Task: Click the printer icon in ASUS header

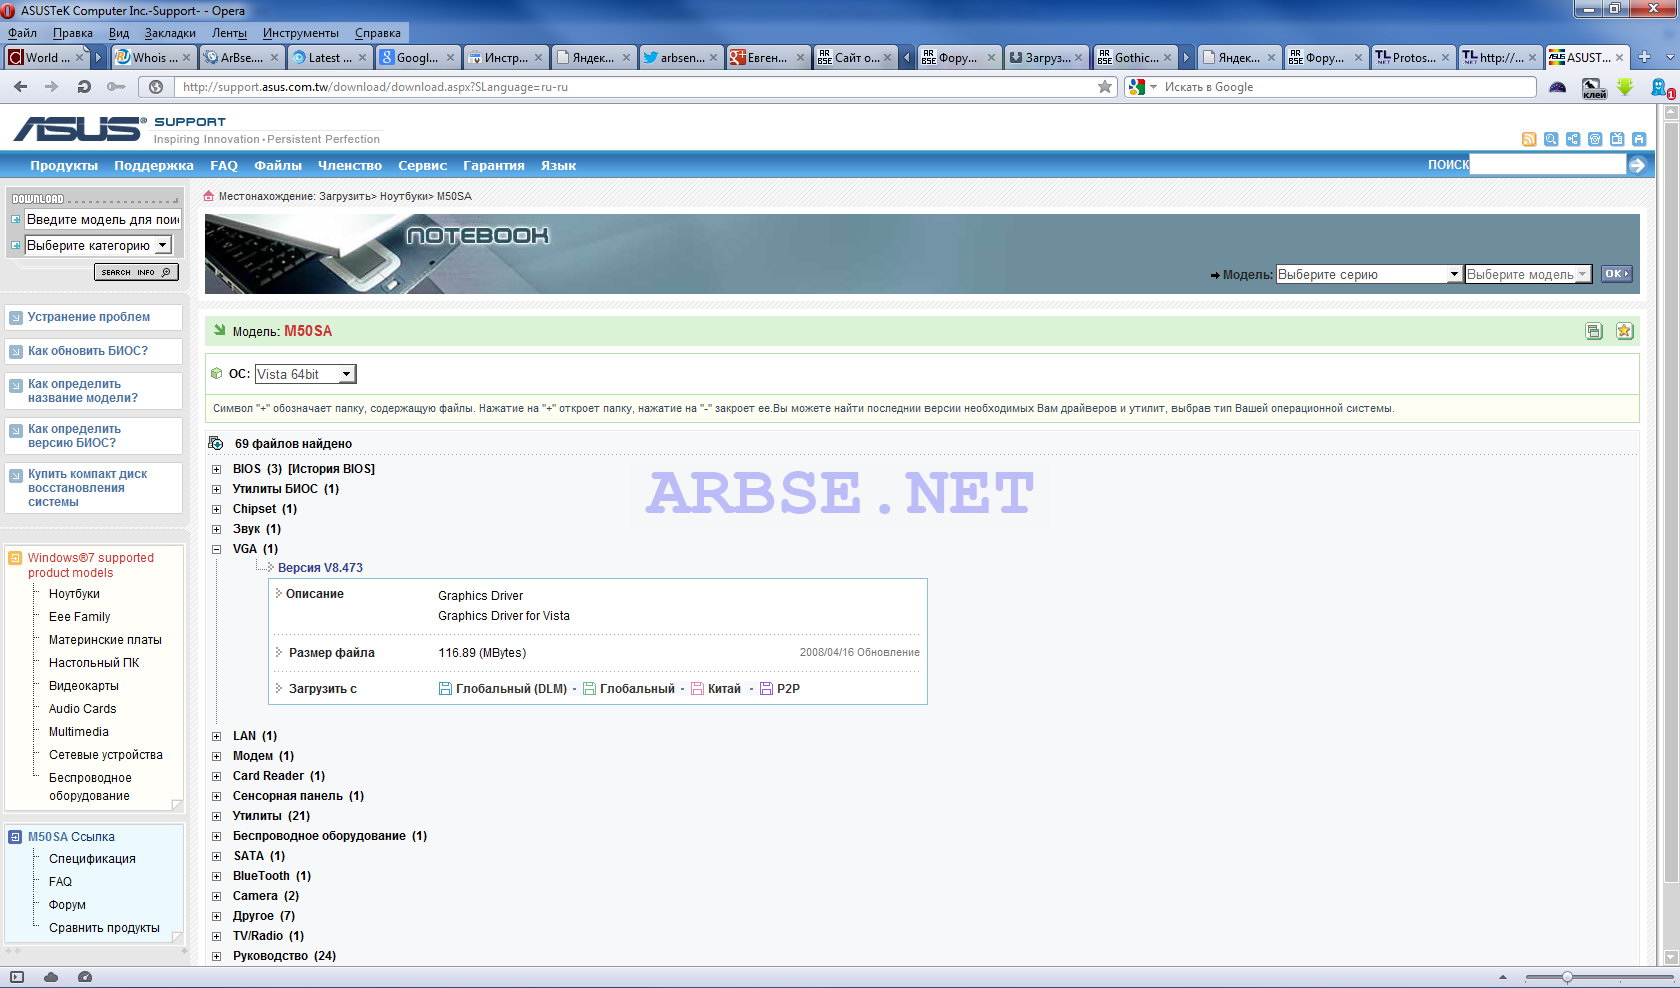Action: (x=1639, y=139)
